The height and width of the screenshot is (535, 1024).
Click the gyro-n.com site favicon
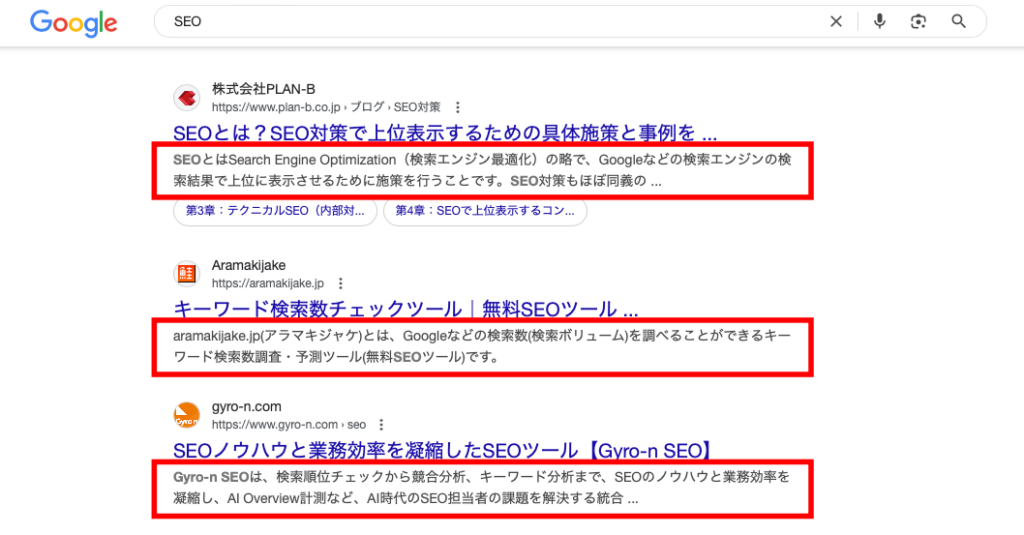click(x=187, y=415)
